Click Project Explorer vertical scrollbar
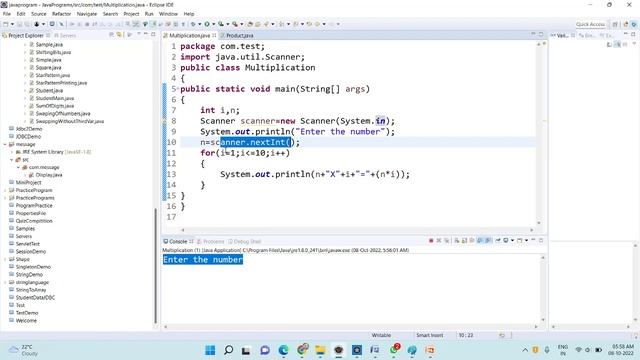 [x=156, y=265]
